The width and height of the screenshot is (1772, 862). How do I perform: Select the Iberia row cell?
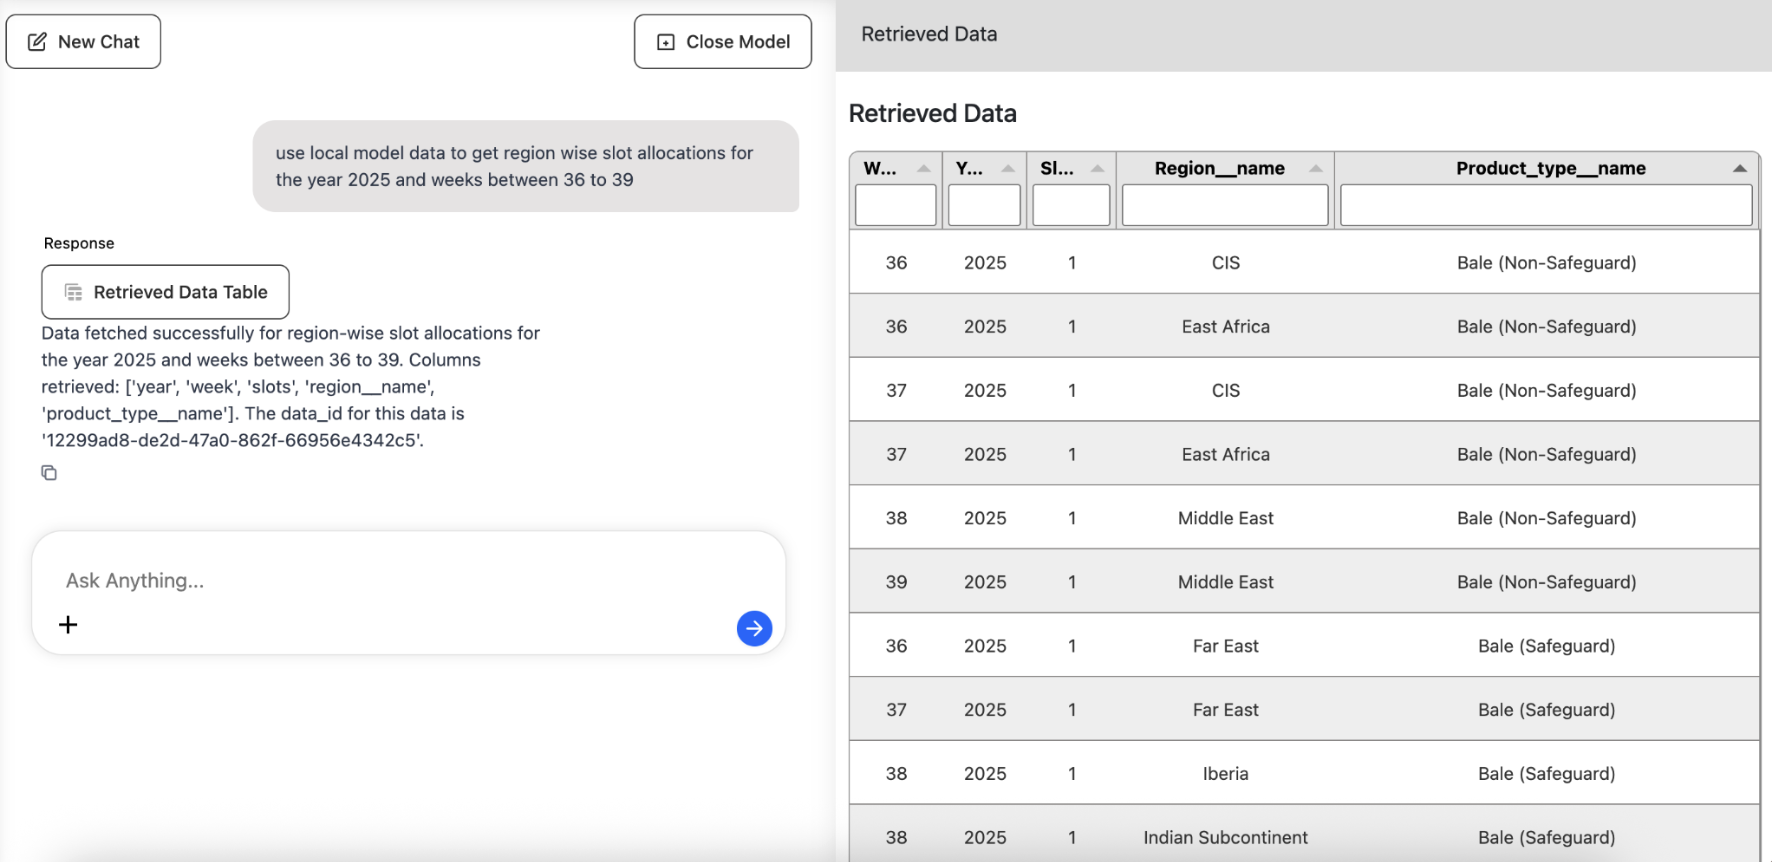(1225, 774)
